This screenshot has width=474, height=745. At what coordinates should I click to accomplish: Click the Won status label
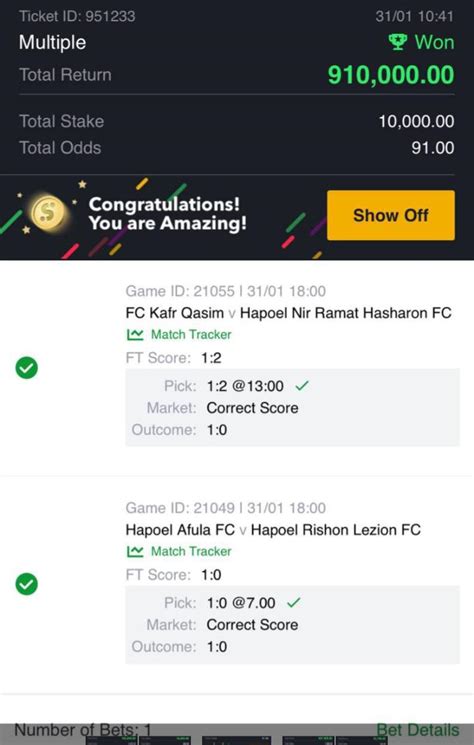pos(434,42)
